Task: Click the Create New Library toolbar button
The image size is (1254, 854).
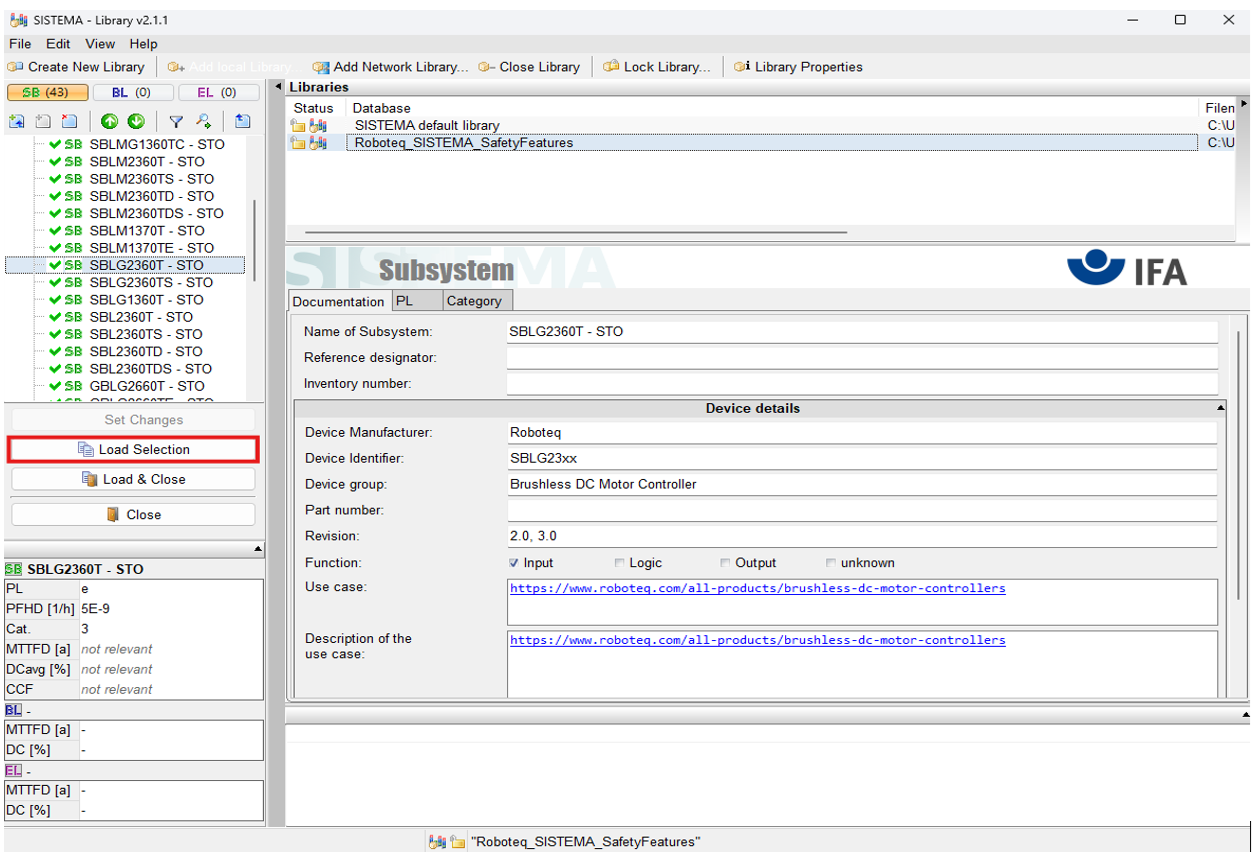Action: pos(76,67)
